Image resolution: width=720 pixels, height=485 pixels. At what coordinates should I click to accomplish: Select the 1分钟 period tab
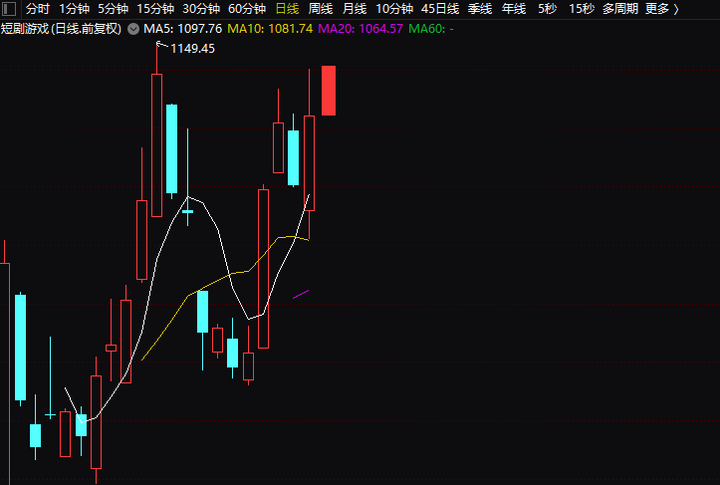click(x=74, y=8)
